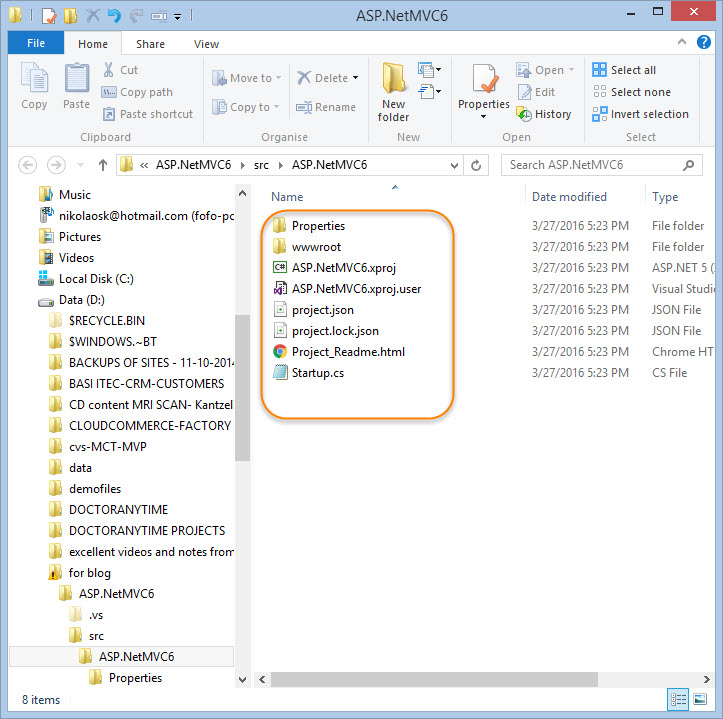Select the wwwroot folder in the file list
This screenshot has height=719, width=723.
[307, 247]
